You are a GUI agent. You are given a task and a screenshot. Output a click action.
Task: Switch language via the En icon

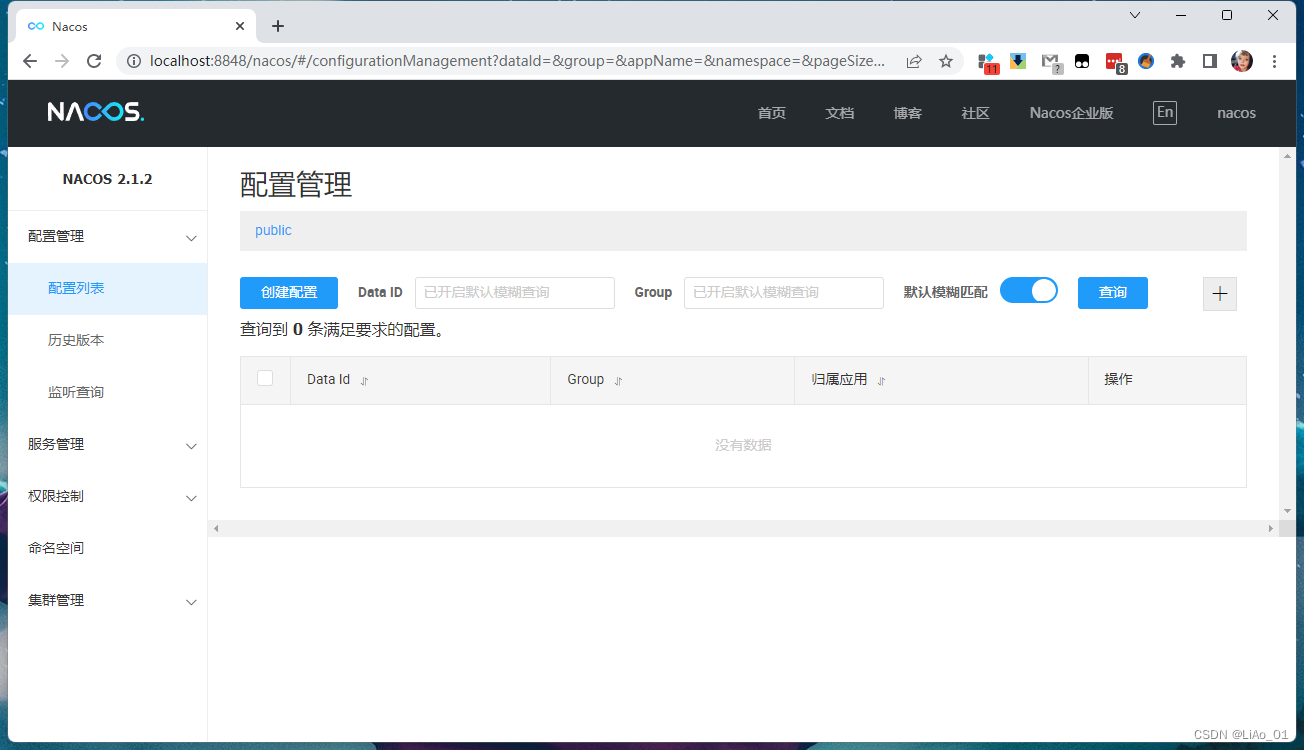click(1164, 112)
